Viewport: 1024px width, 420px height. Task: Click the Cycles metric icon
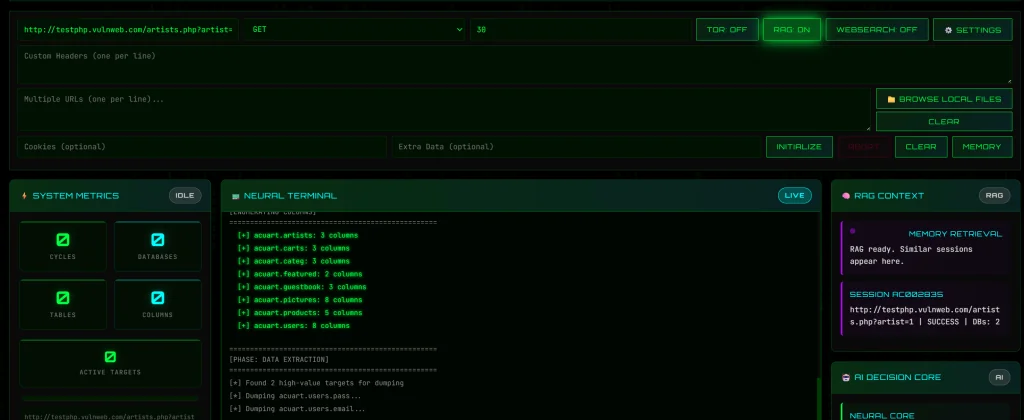click(62, 240)
